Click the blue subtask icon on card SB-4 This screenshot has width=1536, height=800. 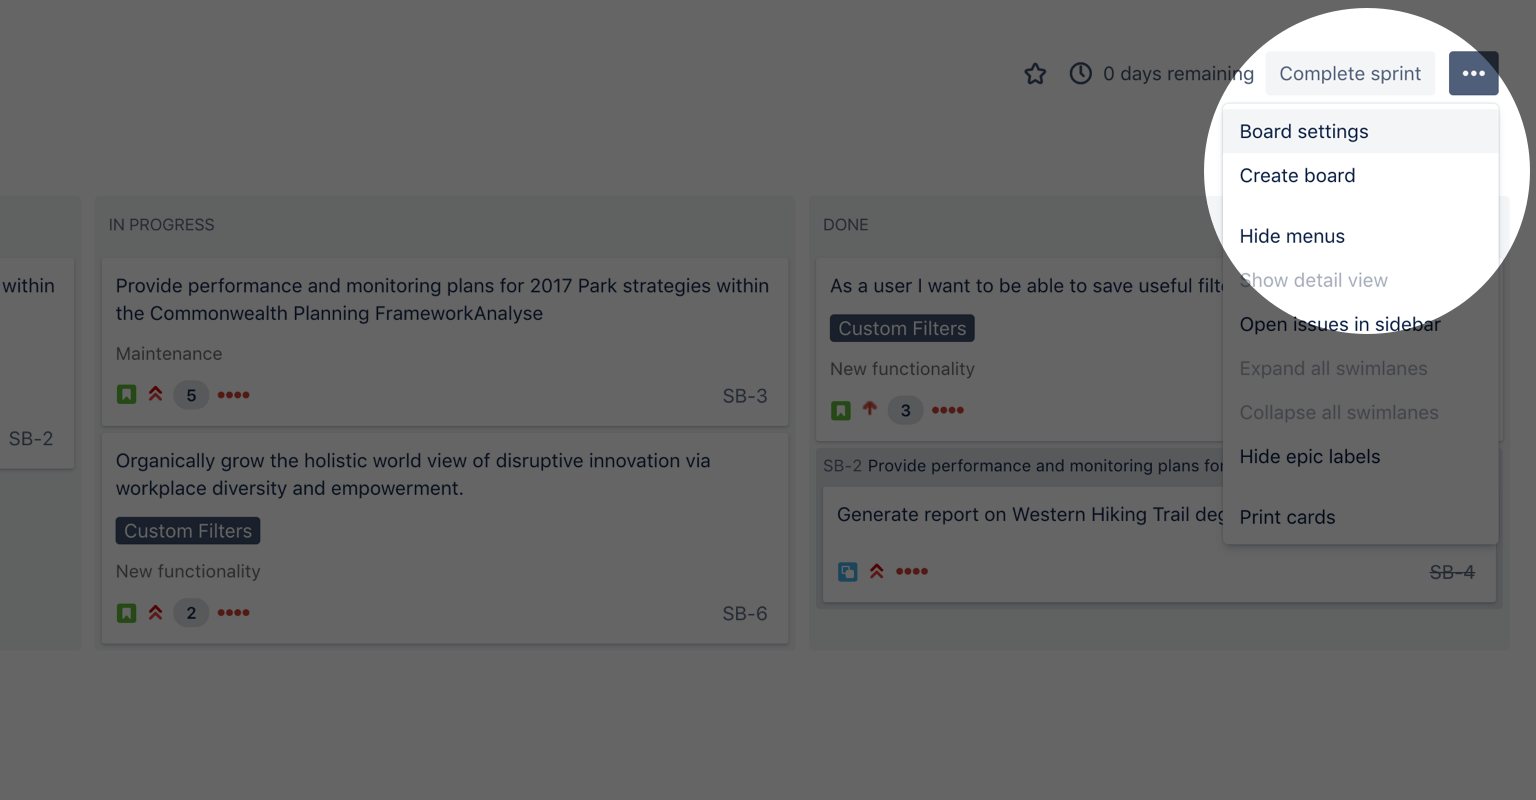[848, 571]
